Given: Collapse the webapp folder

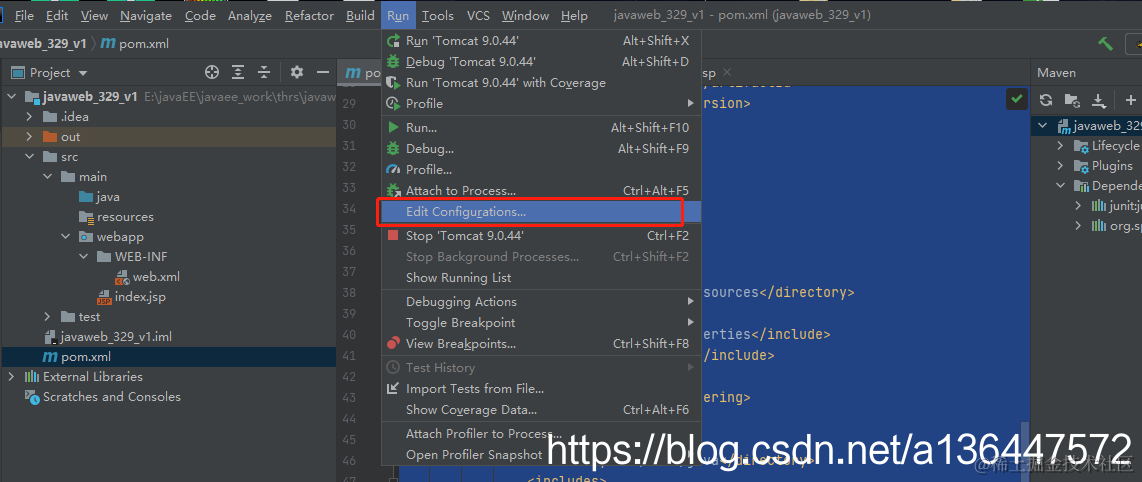Looking at the screenshot, I should tap(65, 237).
